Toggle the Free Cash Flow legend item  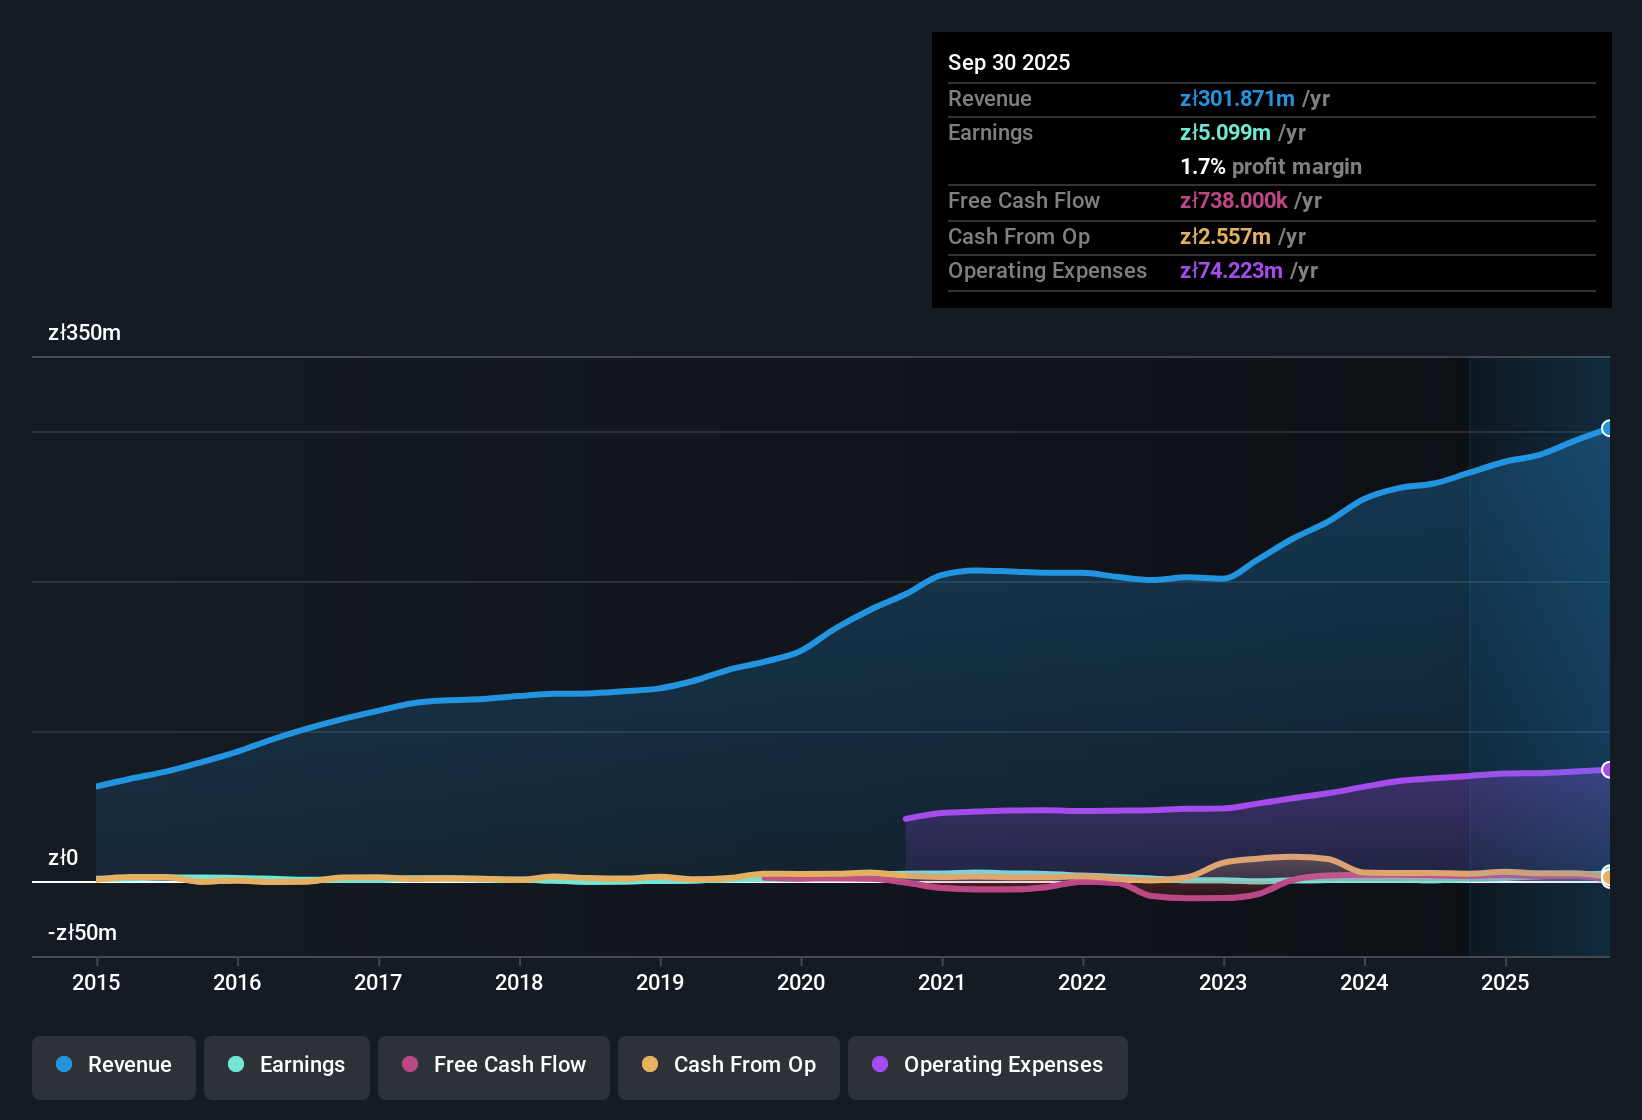pyautogui.click(x=493, y=1065)
